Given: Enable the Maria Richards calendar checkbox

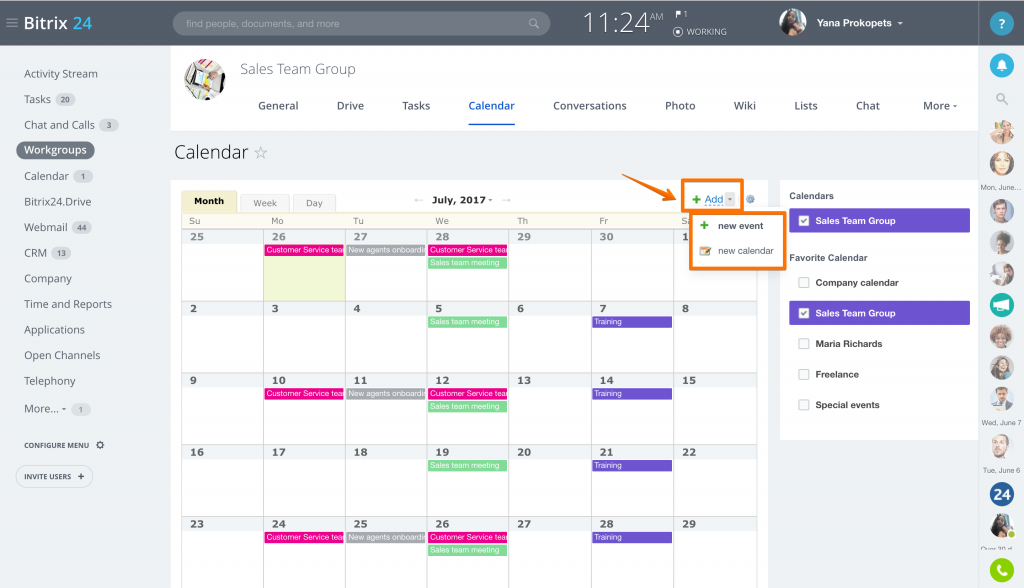Looking at the screenshot, I should (x=804, y=344).
